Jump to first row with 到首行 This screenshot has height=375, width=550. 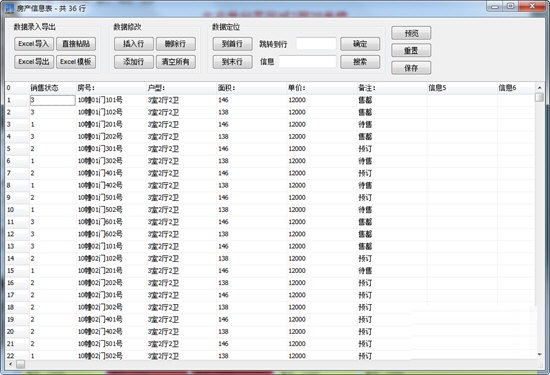pyautogui.click(x=232, y=44)
